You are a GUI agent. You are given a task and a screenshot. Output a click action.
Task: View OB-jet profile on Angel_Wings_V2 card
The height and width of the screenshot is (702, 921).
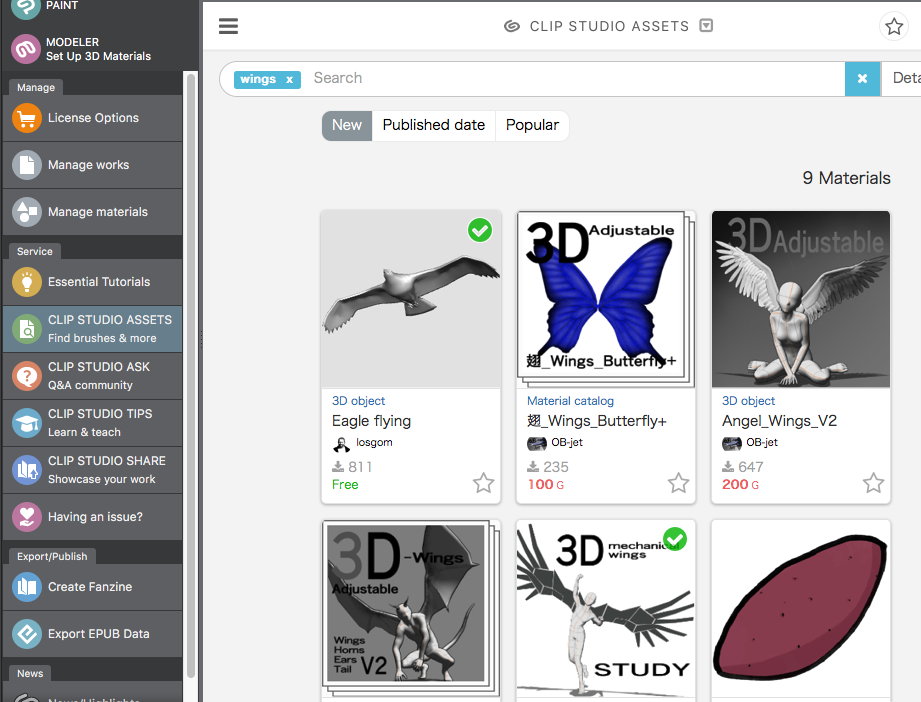click(x=762, y=442)
